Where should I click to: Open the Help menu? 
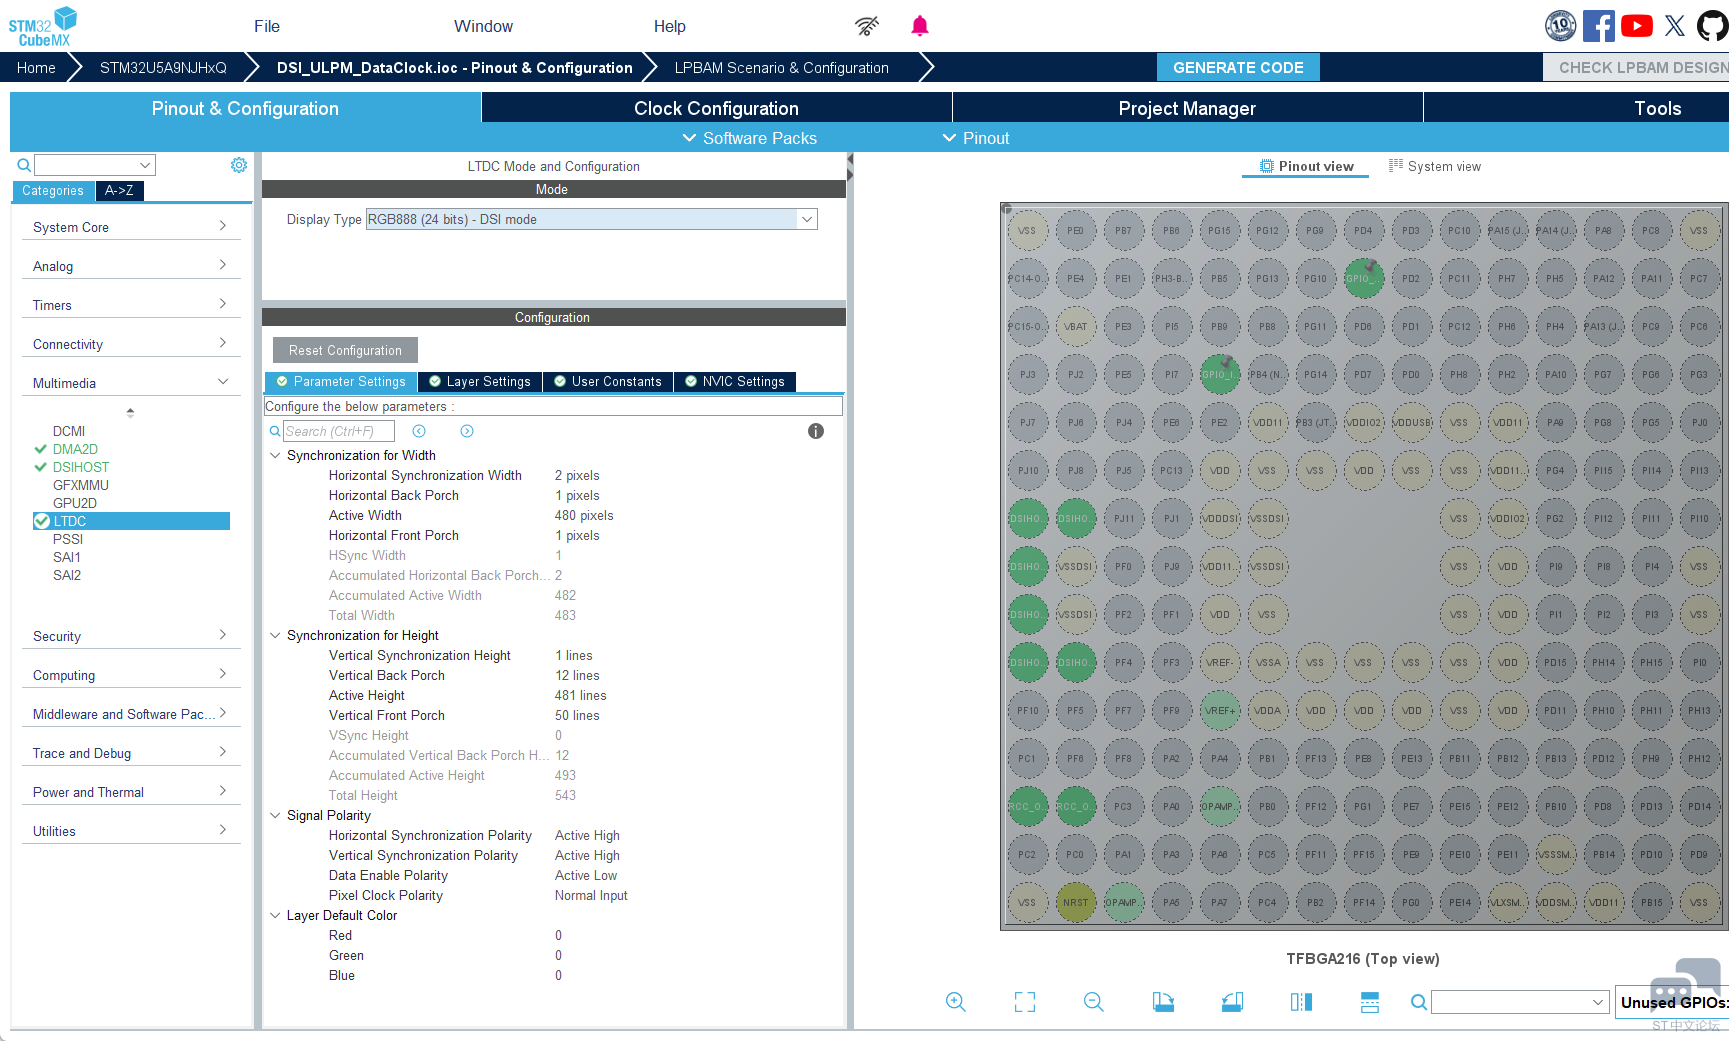pyautogui.click(x=670, y=26)
